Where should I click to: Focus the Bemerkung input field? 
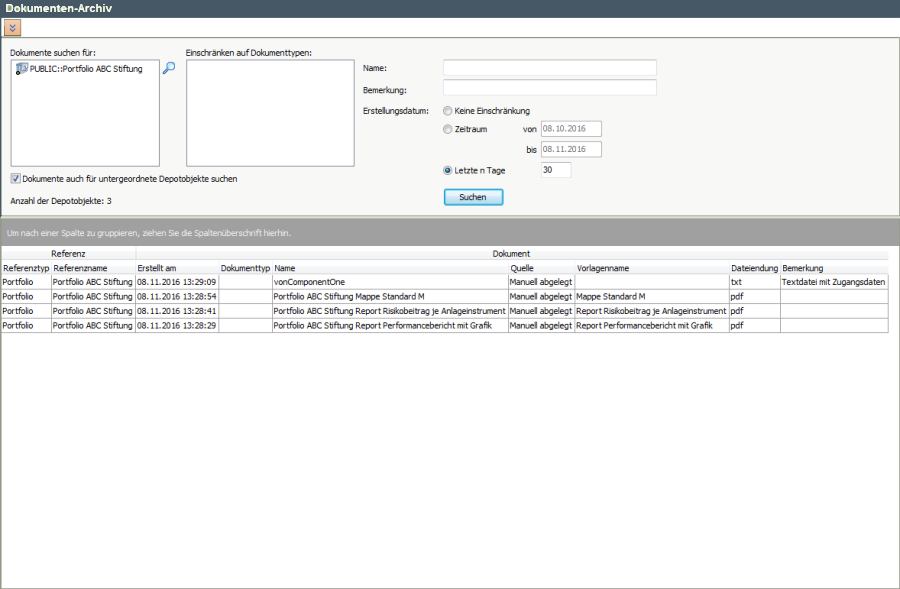point(549,88)
